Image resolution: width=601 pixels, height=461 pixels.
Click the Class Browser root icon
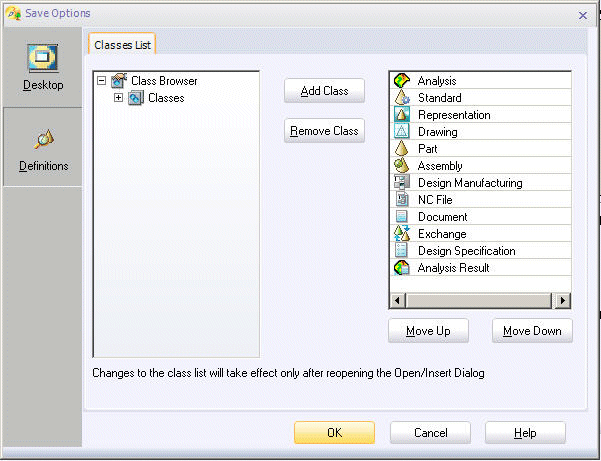(119, 81)
